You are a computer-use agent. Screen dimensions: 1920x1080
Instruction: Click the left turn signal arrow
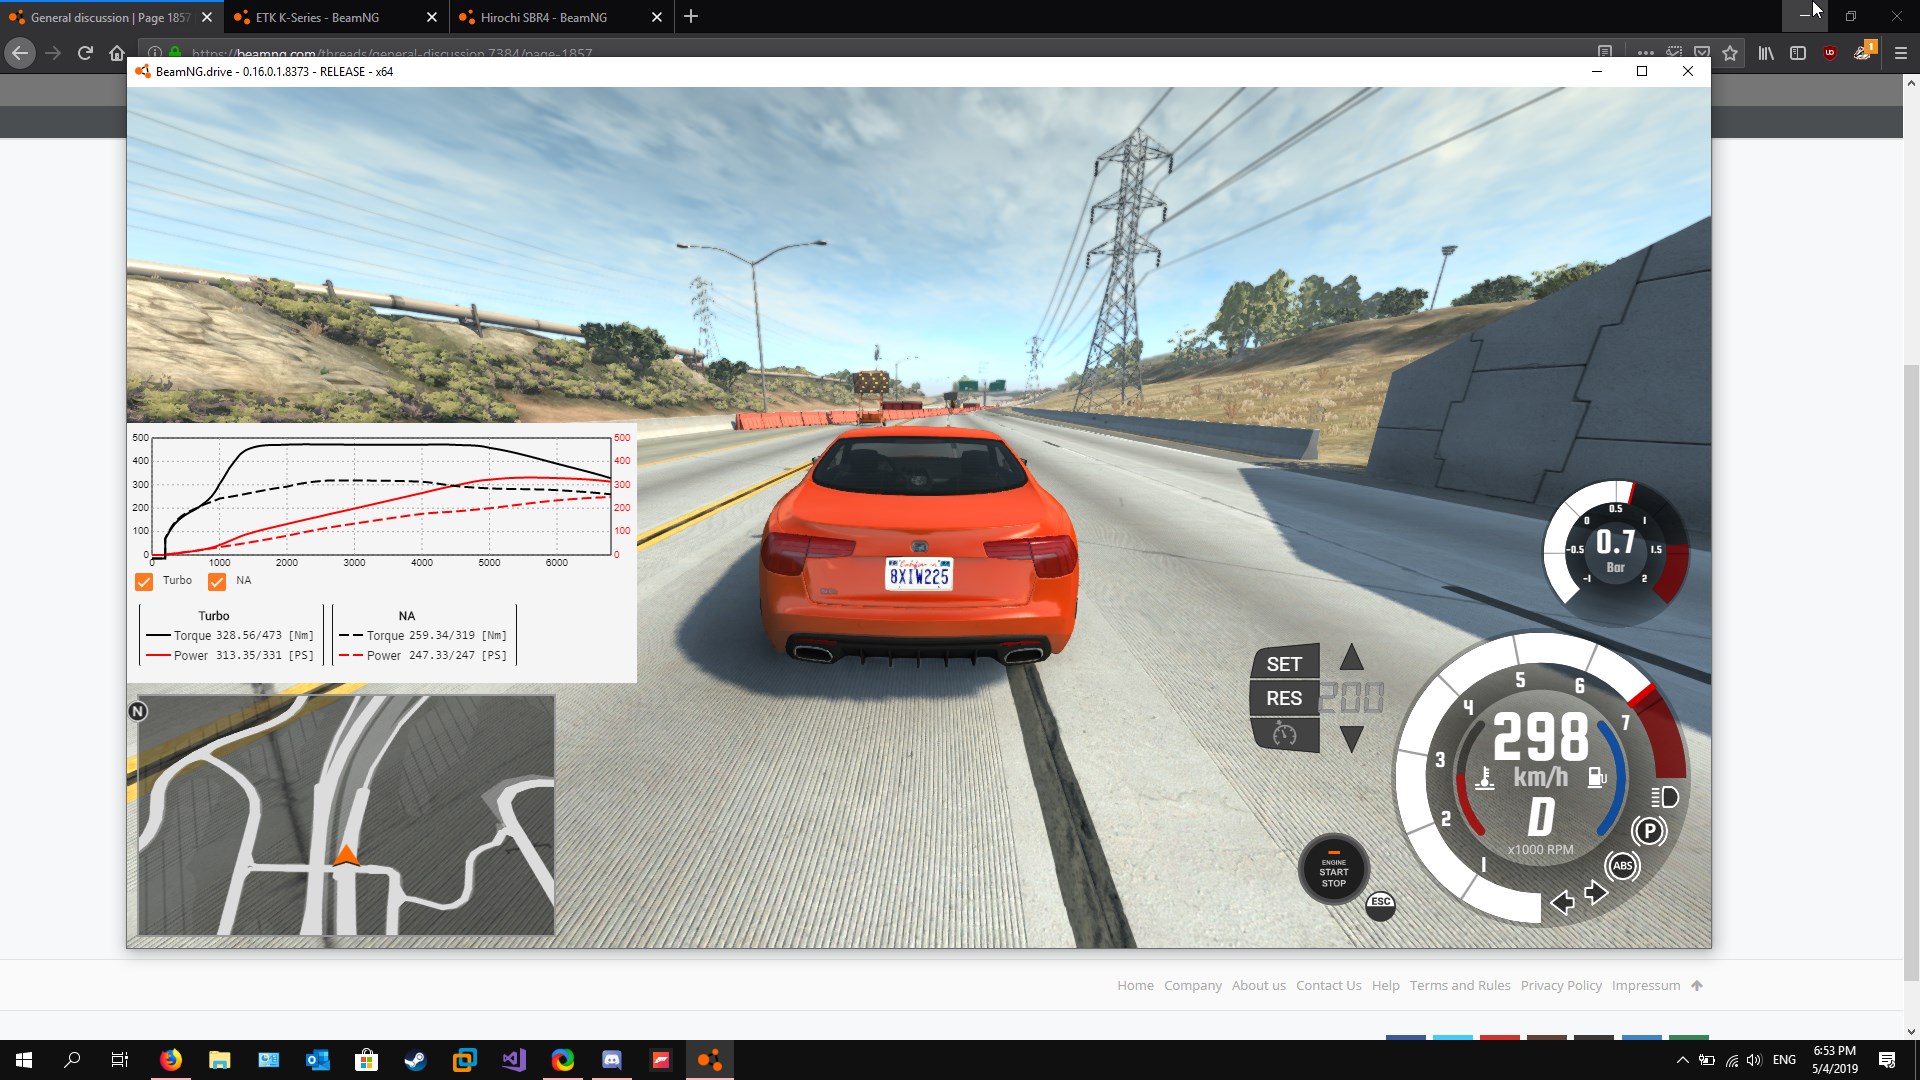(1562, 903)
